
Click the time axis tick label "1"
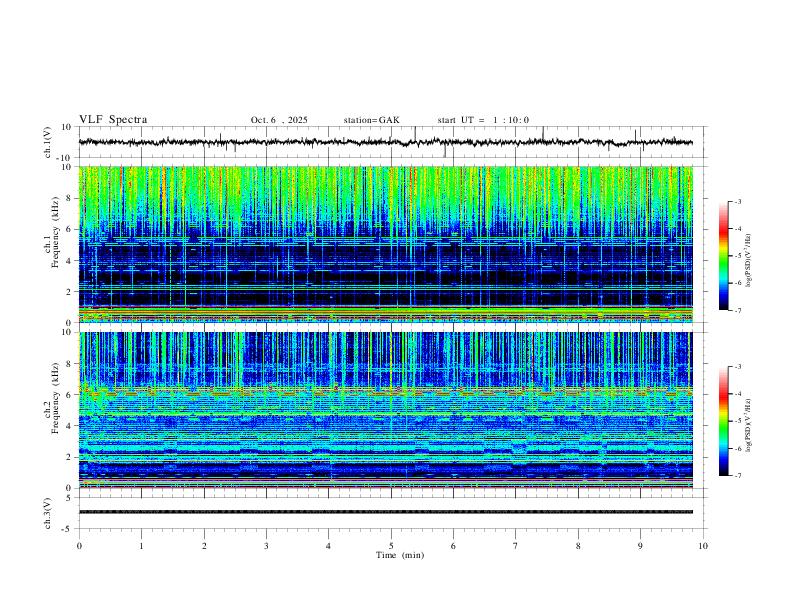(141, 546)
